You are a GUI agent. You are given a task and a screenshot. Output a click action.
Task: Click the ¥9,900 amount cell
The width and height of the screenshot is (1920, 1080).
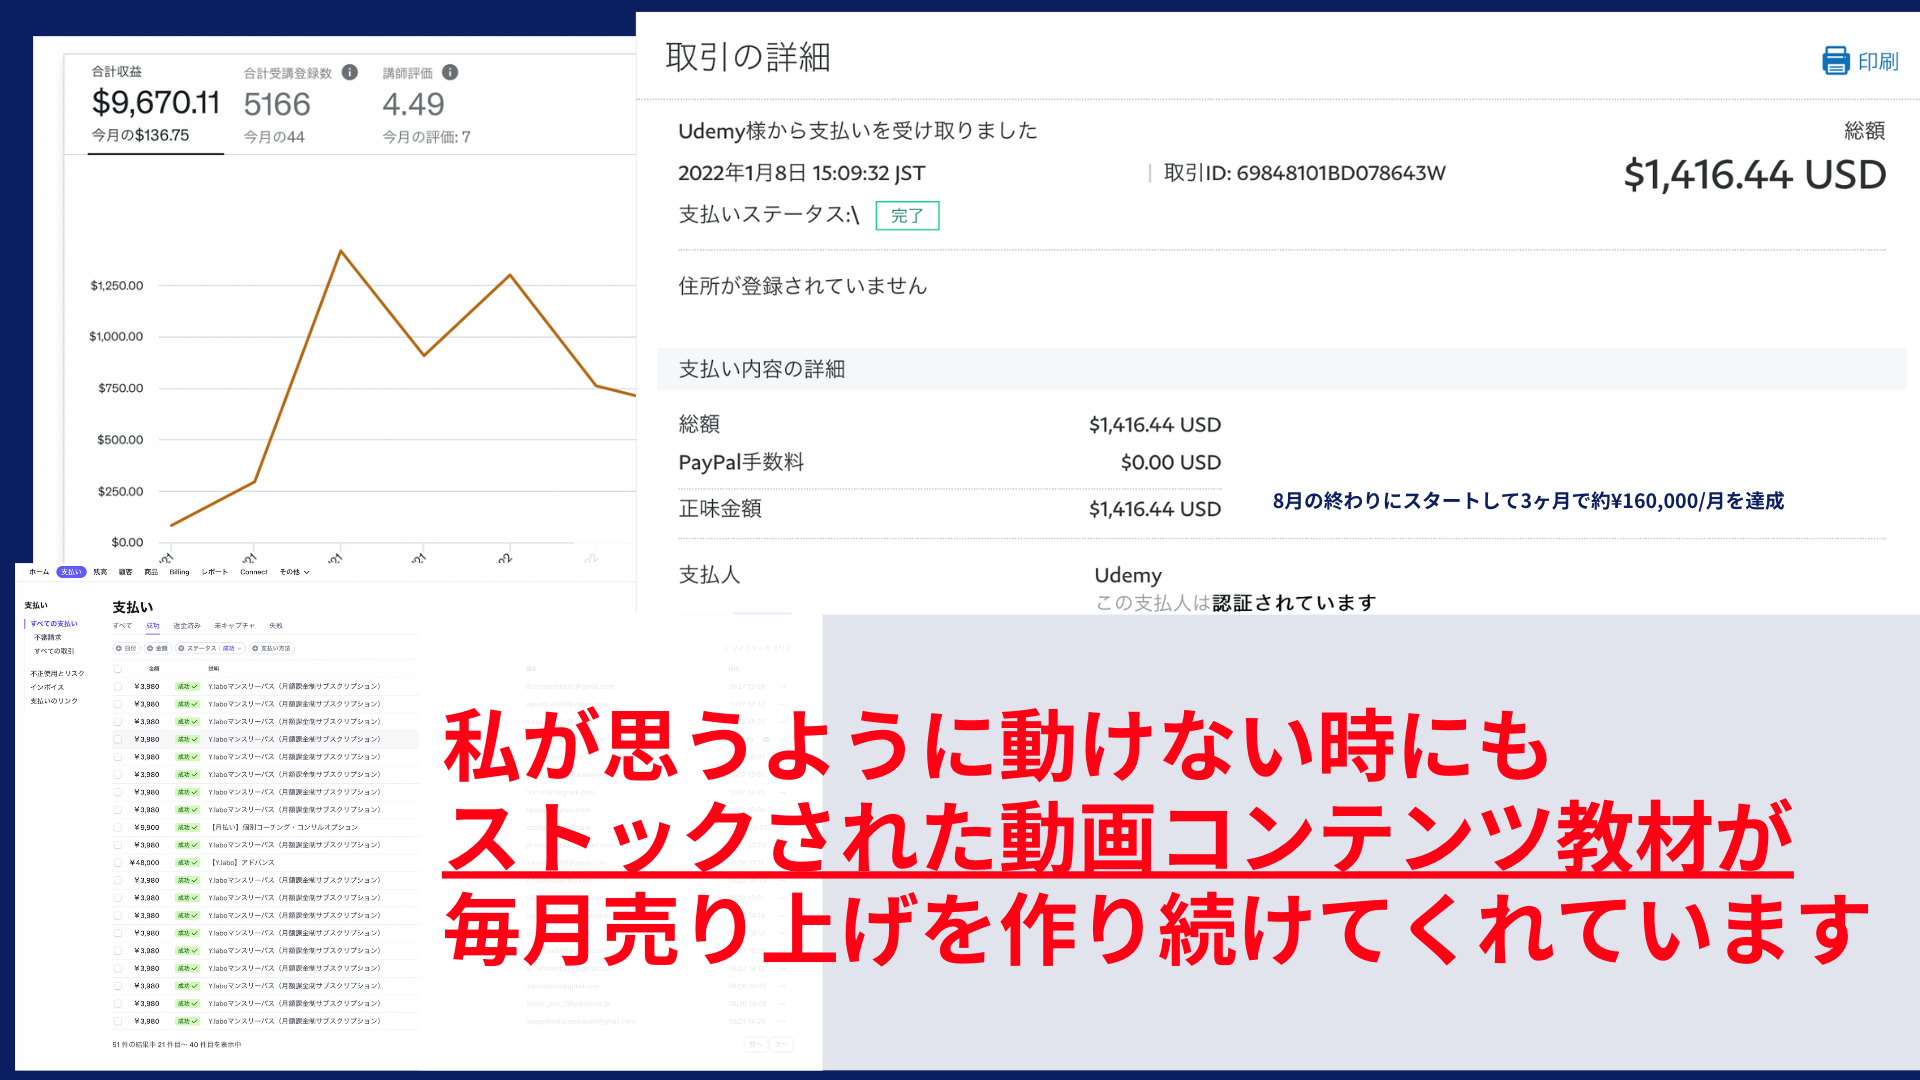point(147,827)
